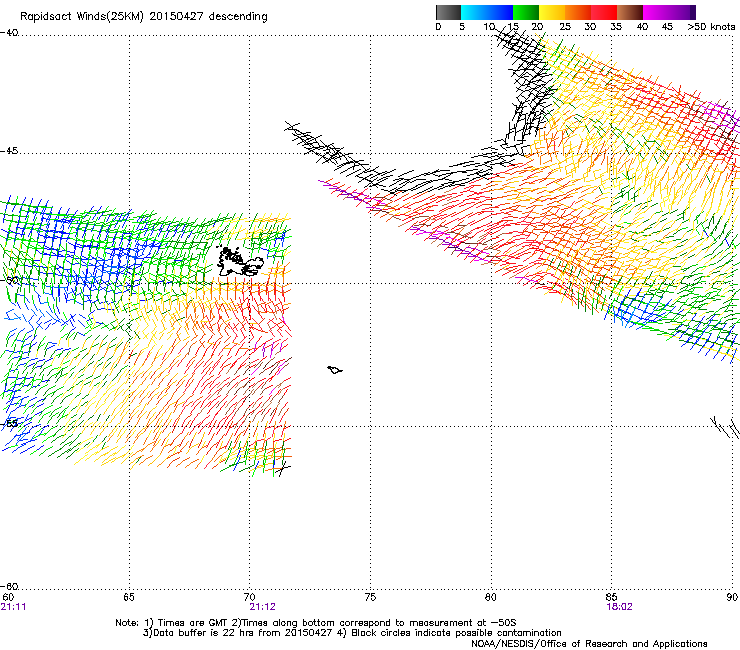Screen dimensions: 740x650
Task: Click the 'Data buffer is 22 hrs' note line
Action: click(x=352, y=633)
